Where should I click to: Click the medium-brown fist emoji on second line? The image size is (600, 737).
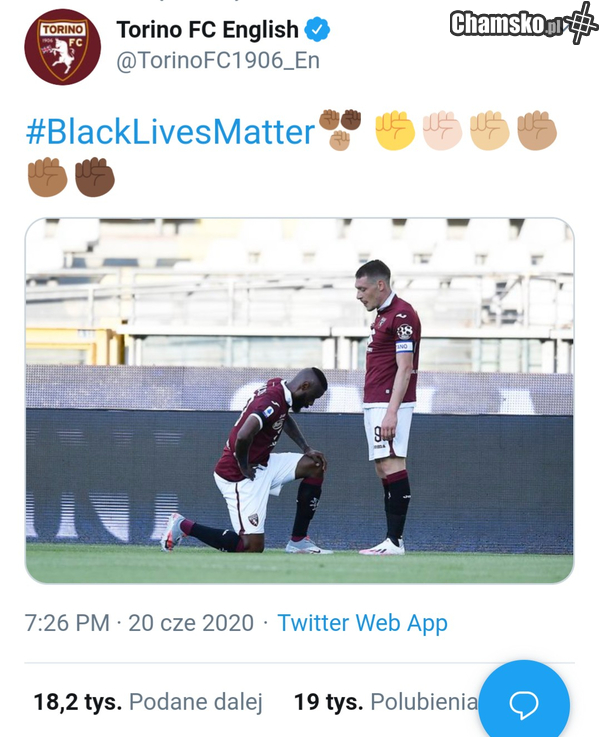pyautogui.click(x=47, y=177)
